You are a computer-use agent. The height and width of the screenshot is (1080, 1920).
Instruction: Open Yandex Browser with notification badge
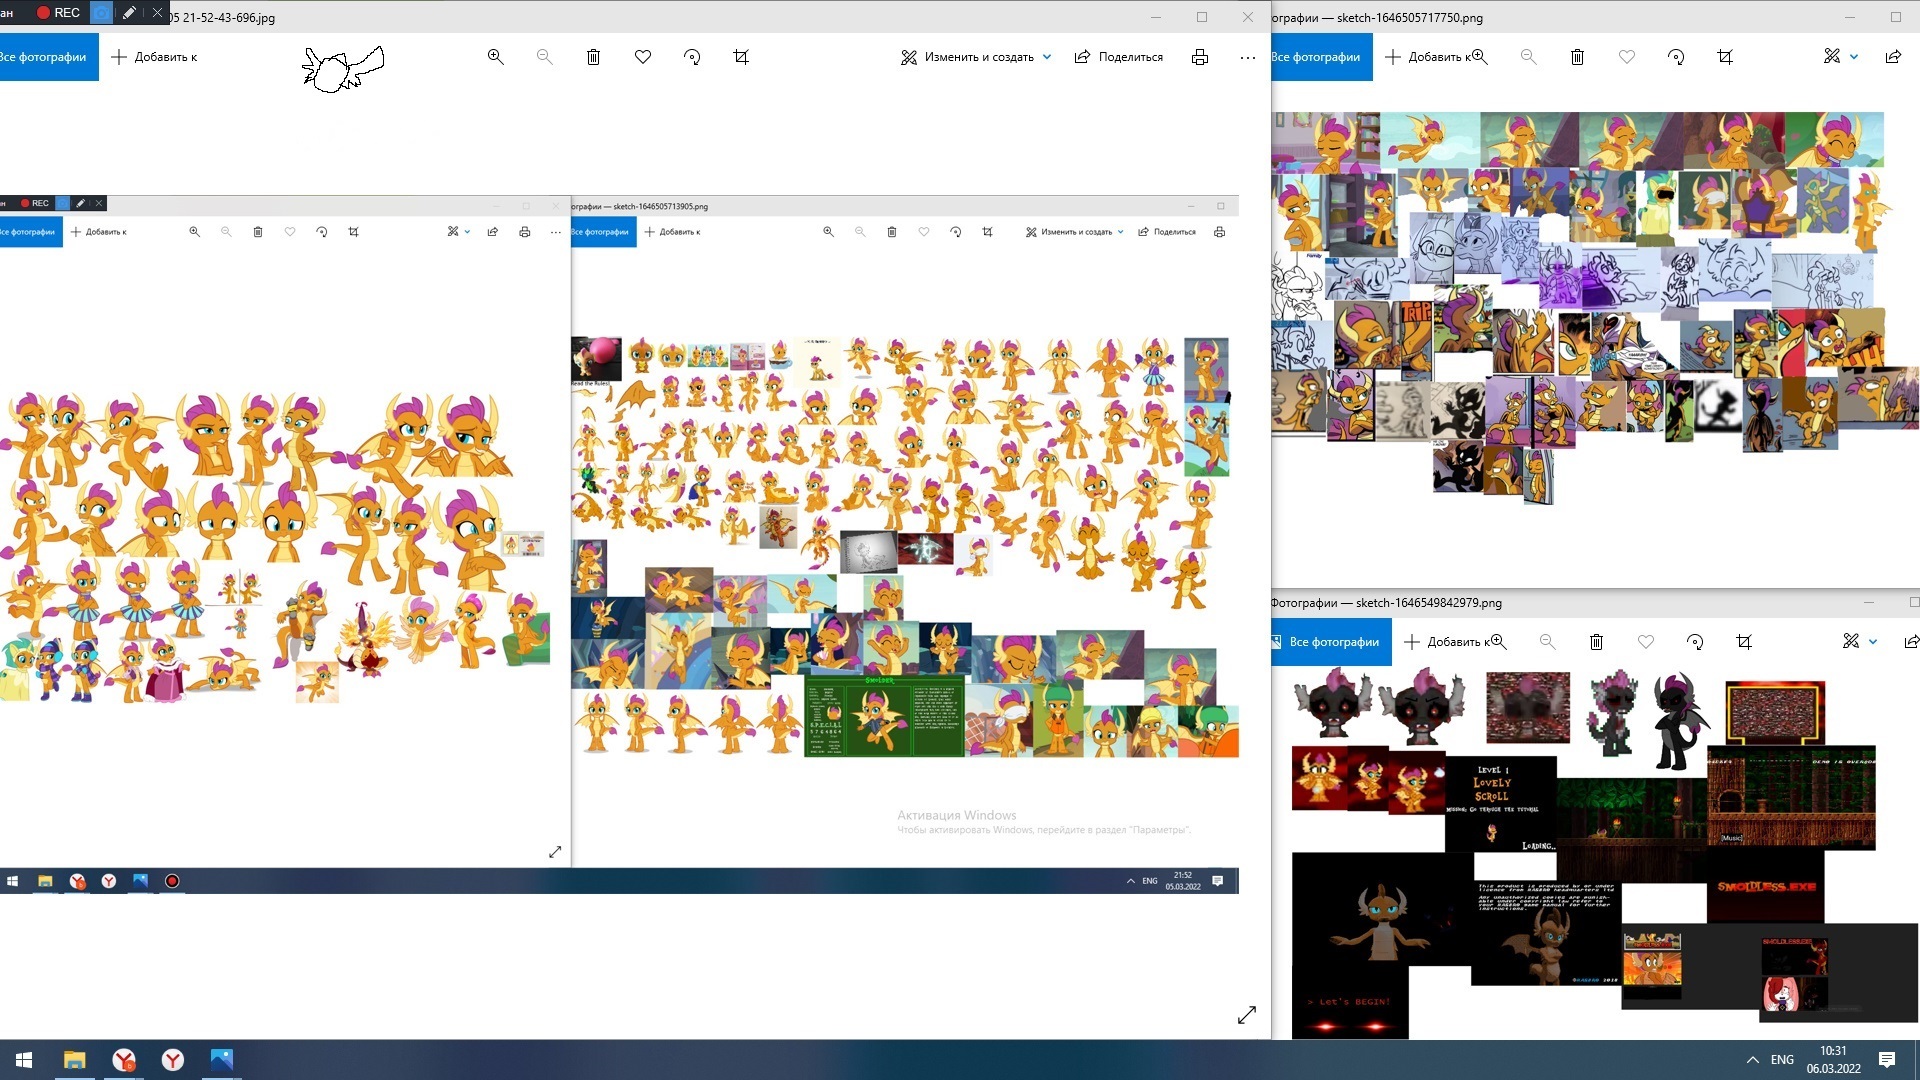(x=124, y=1060)
